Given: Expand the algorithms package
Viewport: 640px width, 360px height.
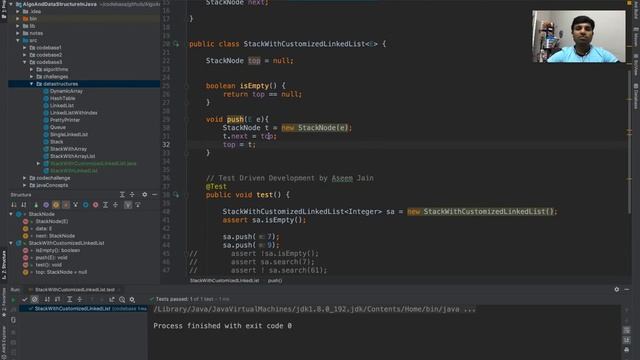Looking at the screenshot, I should tap(31, 69).
